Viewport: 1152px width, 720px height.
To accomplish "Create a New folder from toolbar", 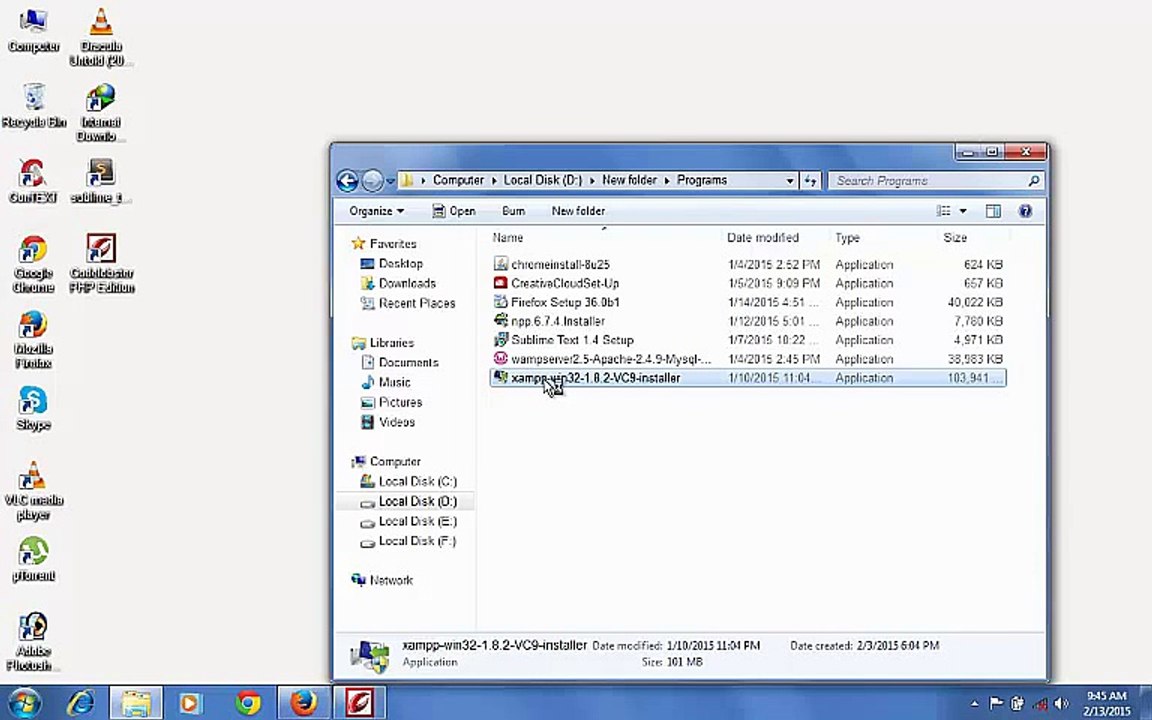I will (578, 211).
